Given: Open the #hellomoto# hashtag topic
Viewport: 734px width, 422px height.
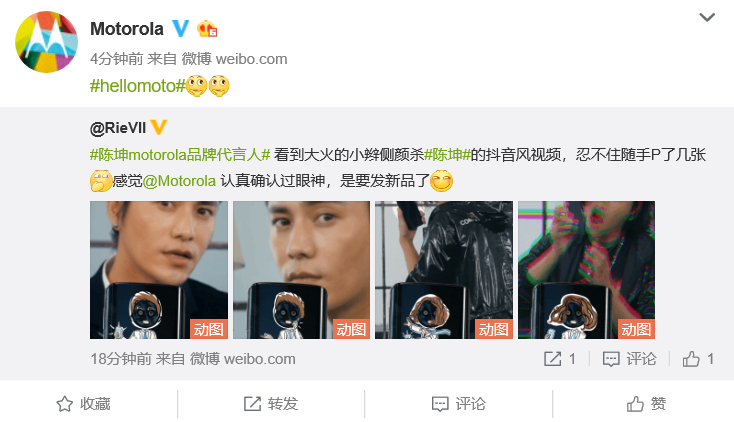Looking at the screenshot, I should tap(138, 86).
